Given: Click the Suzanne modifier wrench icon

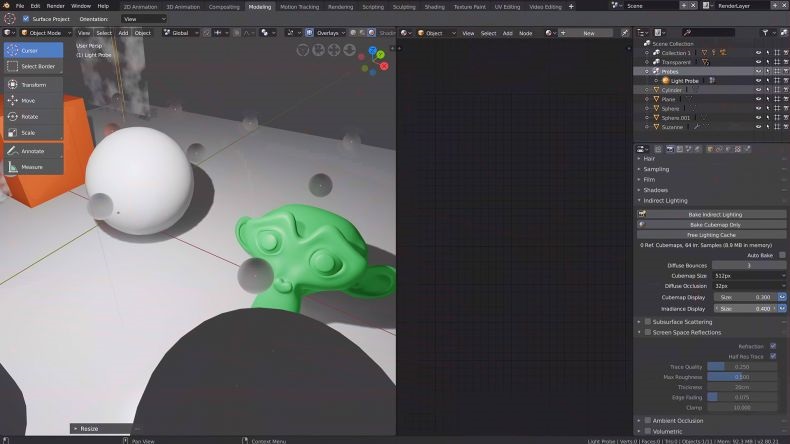Looking at the screenshot, I should 696,127.
